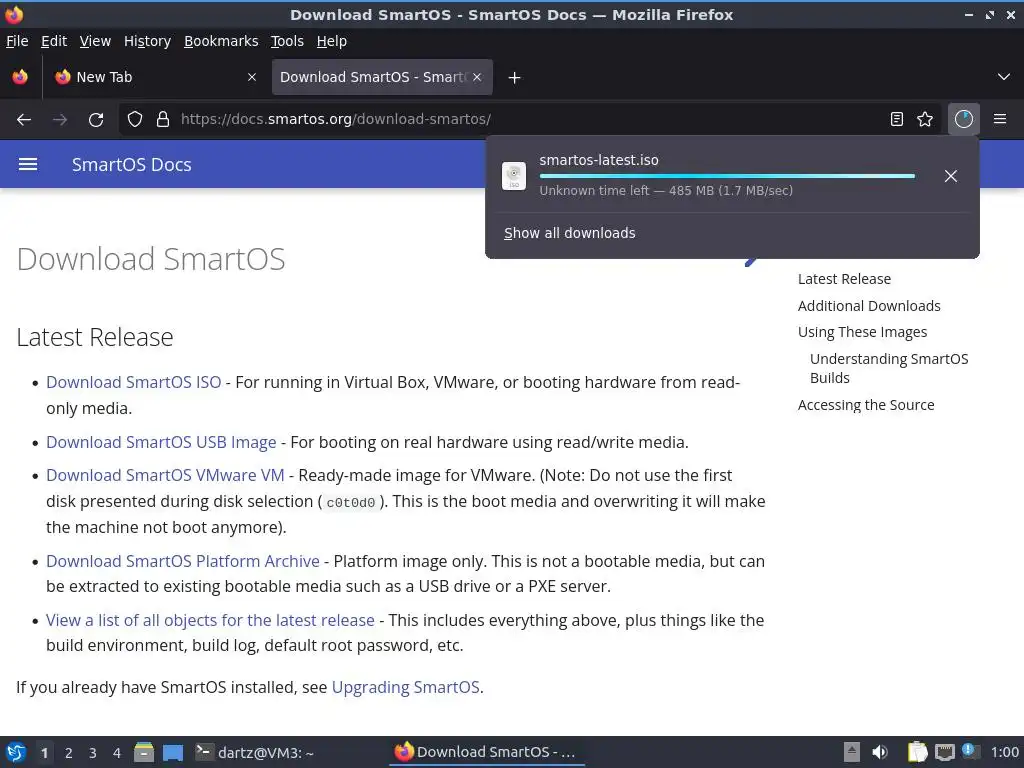Open the Help menu
The width and height of the screenshot is (1024, 768).
point(332,41)
